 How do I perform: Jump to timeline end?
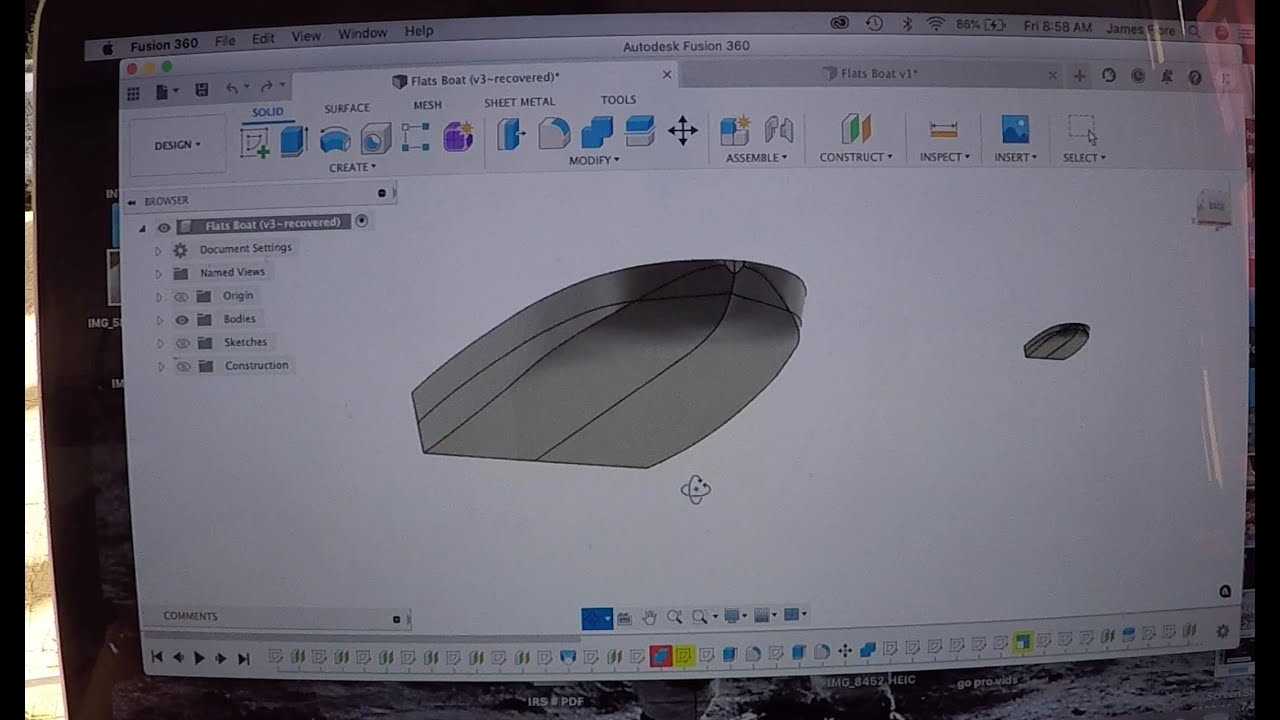[x=243, y=658]
